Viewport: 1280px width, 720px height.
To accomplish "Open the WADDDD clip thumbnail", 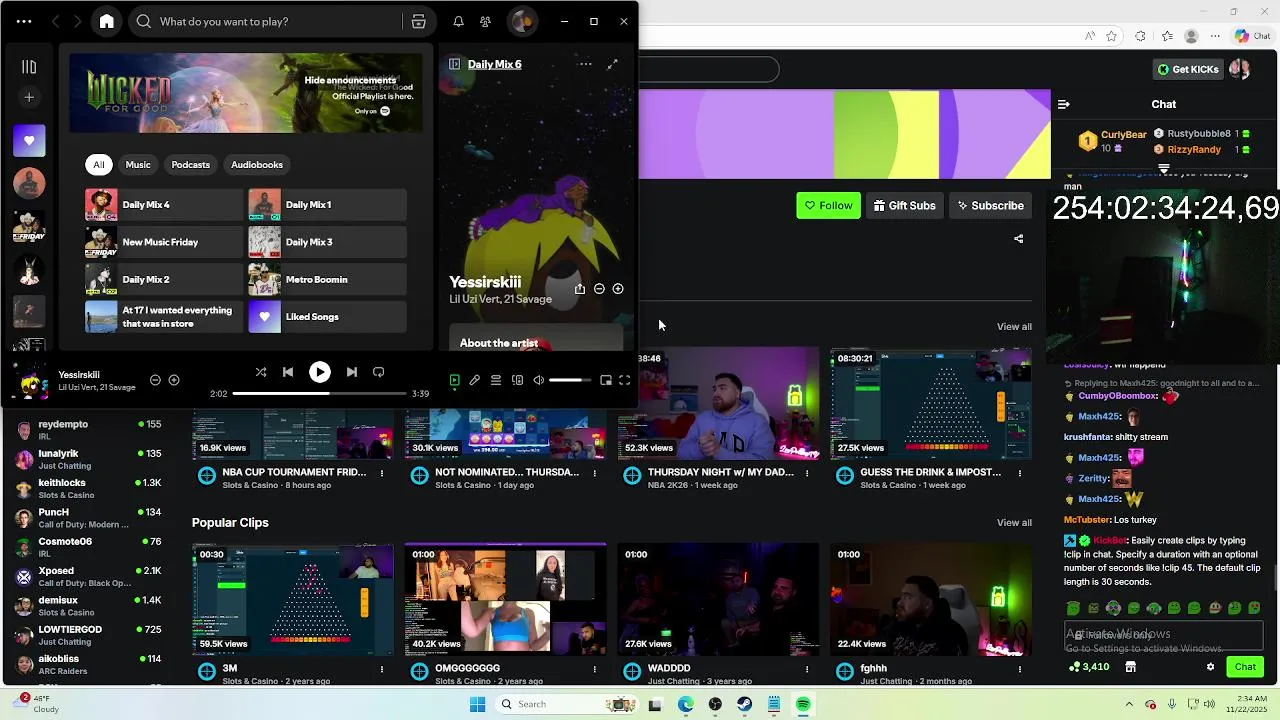I will coord(717,599).
